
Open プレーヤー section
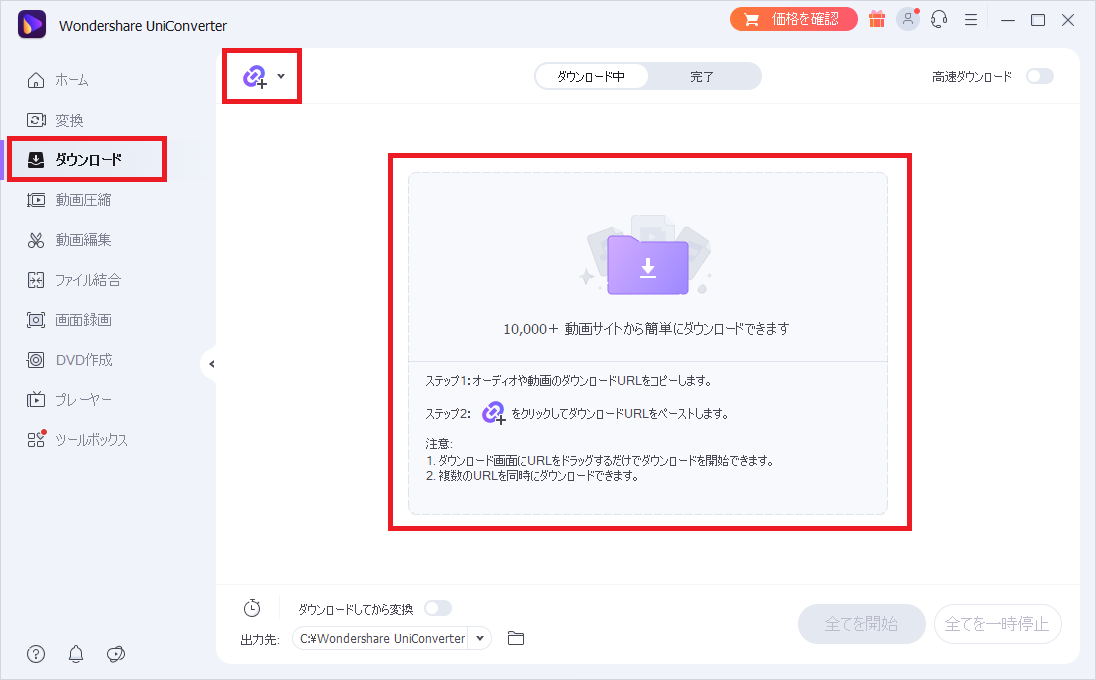[83, 400]
